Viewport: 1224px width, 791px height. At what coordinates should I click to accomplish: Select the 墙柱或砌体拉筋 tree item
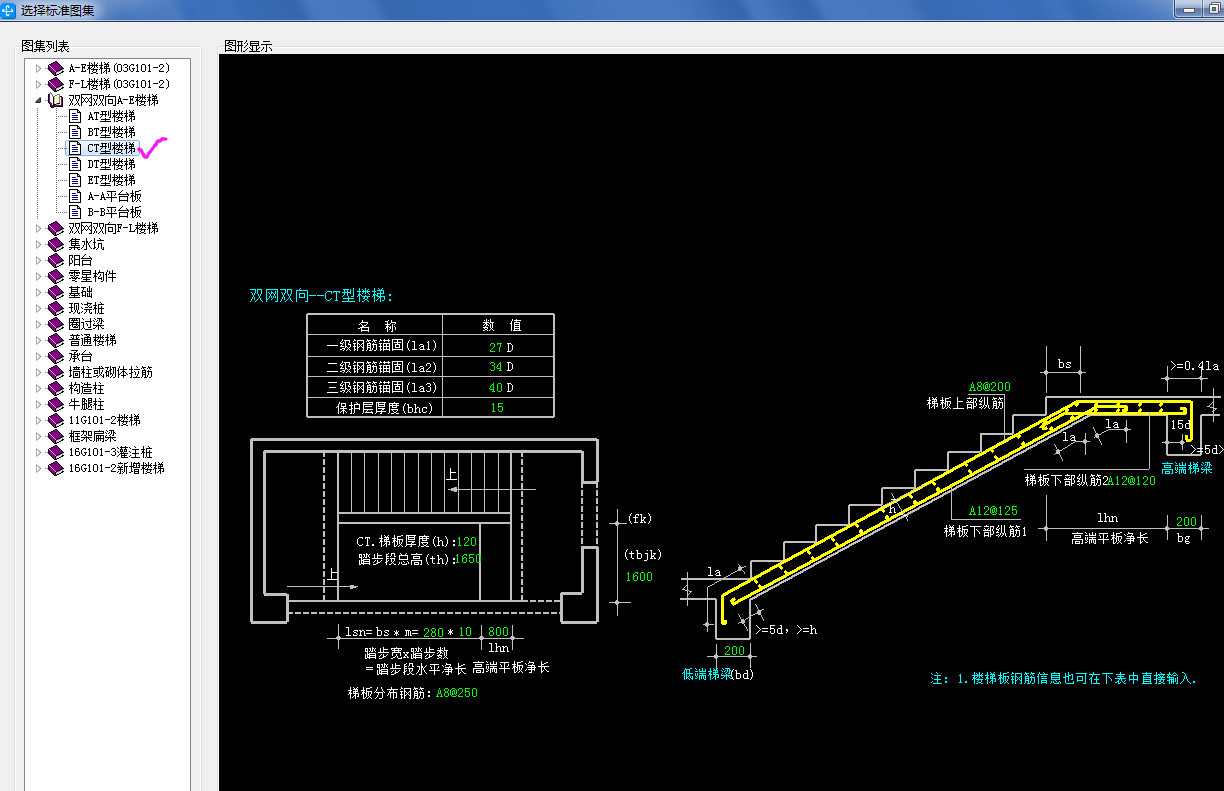(110, 372)
